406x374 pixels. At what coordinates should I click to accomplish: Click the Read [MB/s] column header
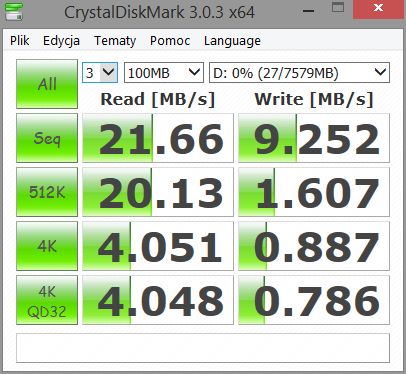point(158,99)
